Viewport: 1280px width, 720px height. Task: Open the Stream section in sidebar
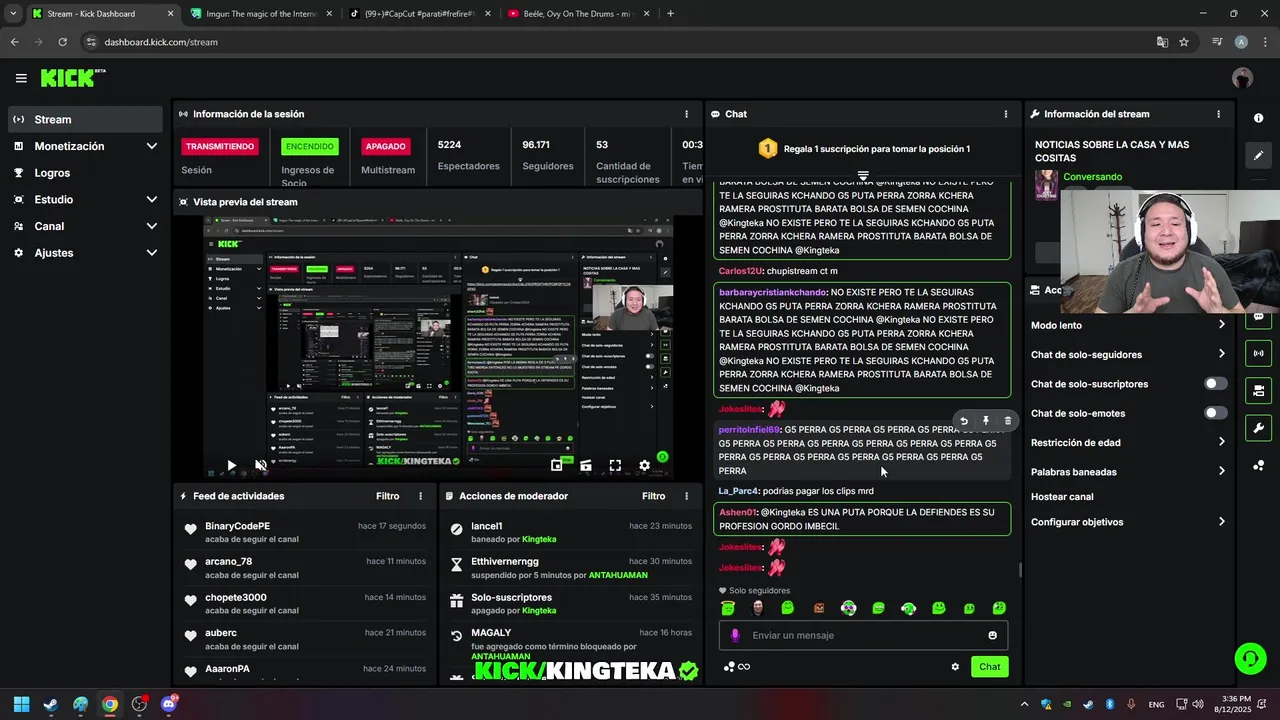click(x=85, y=119)
